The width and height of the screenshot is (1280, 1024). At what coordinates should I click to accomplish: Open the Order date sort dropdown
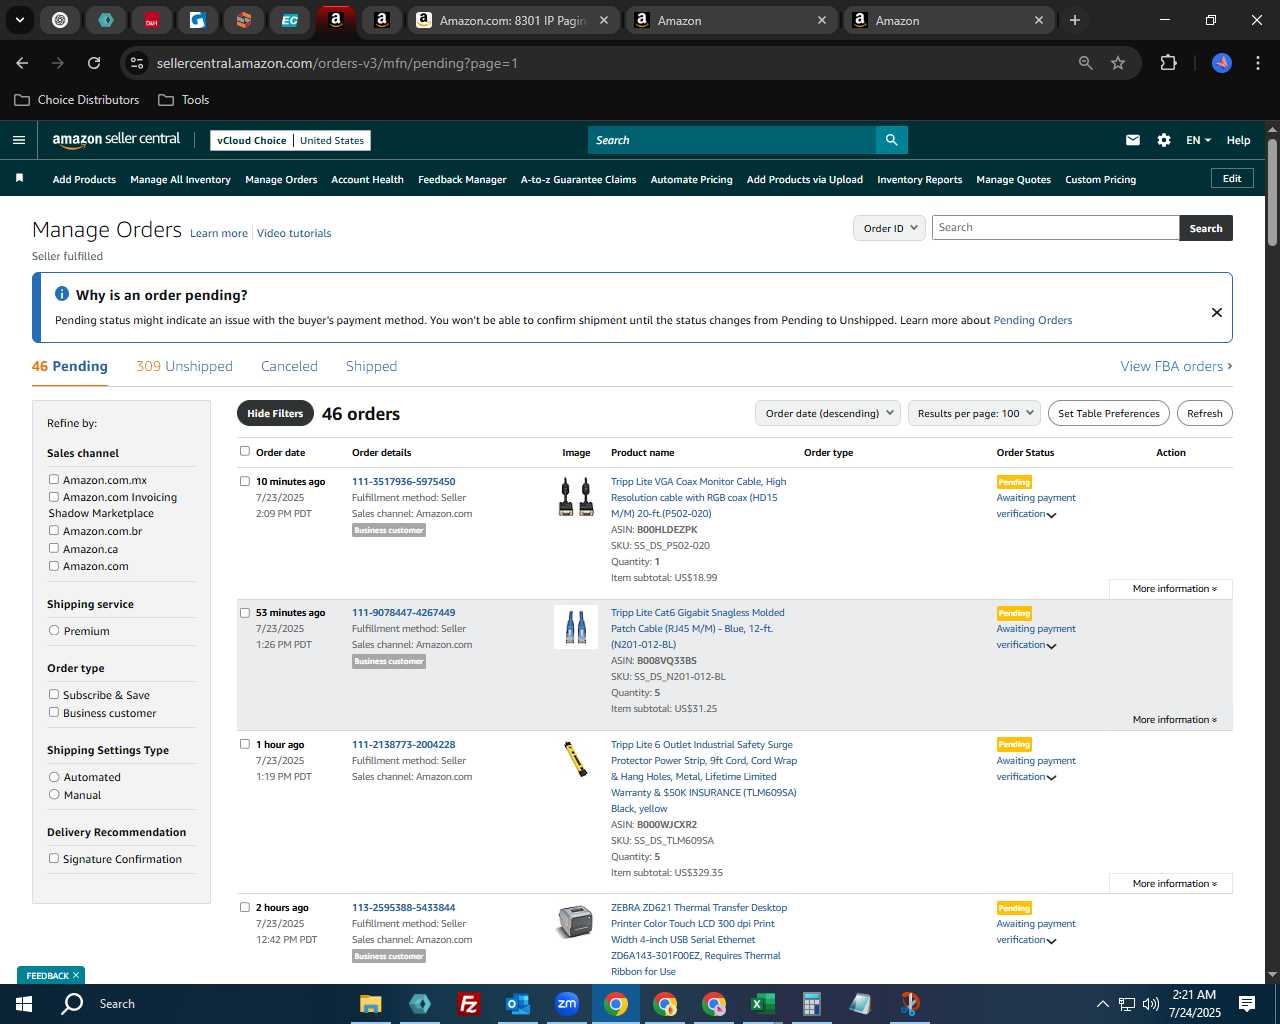pos(828,413)
